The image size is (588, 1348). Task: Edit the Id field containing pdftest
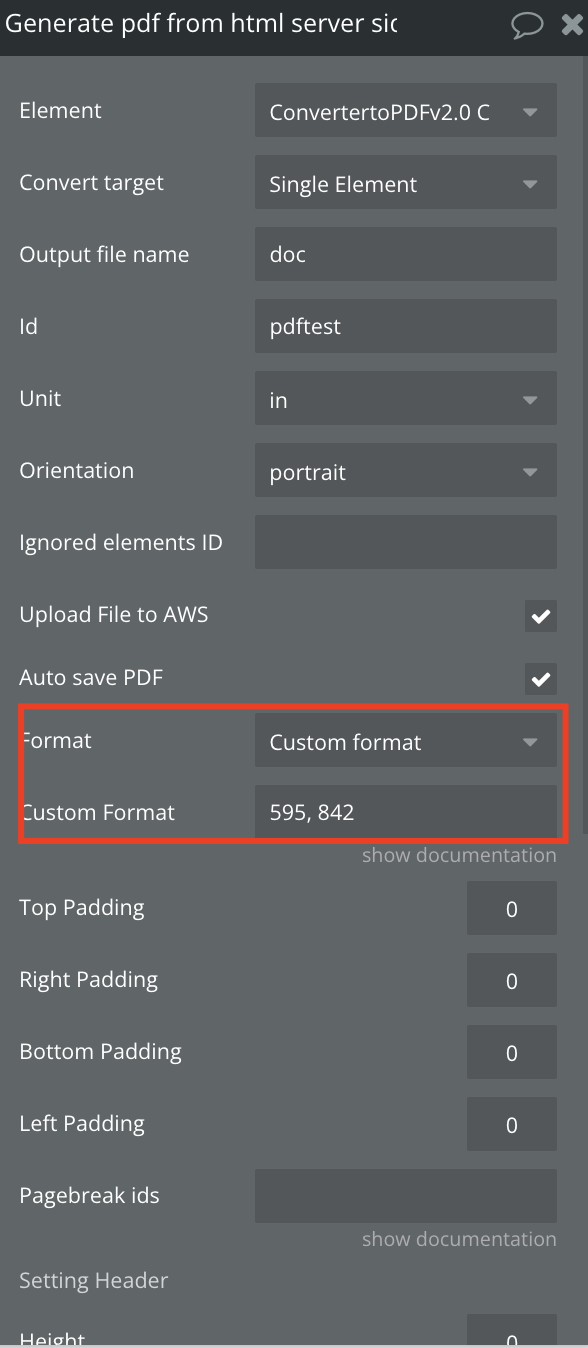(406, 326)
